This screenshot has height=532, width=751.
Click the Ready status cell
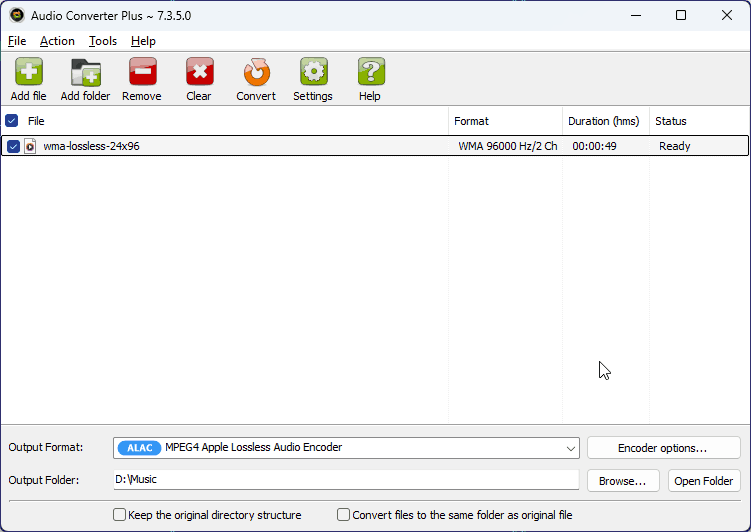[674, 146]
